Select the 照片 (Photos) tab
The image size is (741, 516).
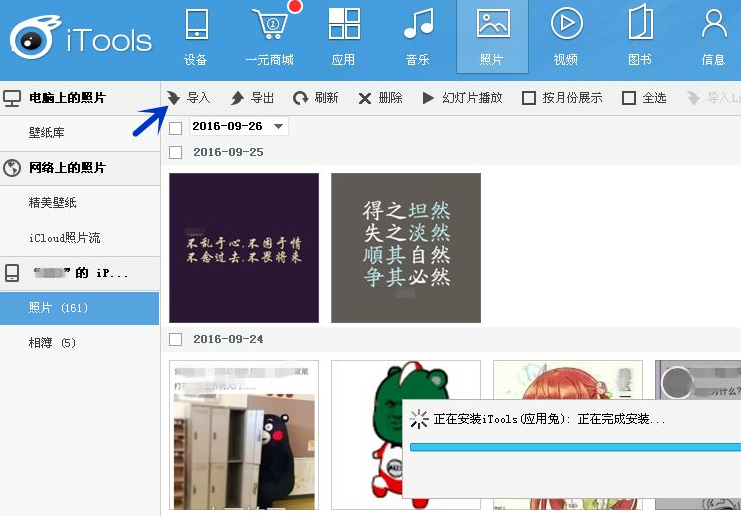coord(492,37)
